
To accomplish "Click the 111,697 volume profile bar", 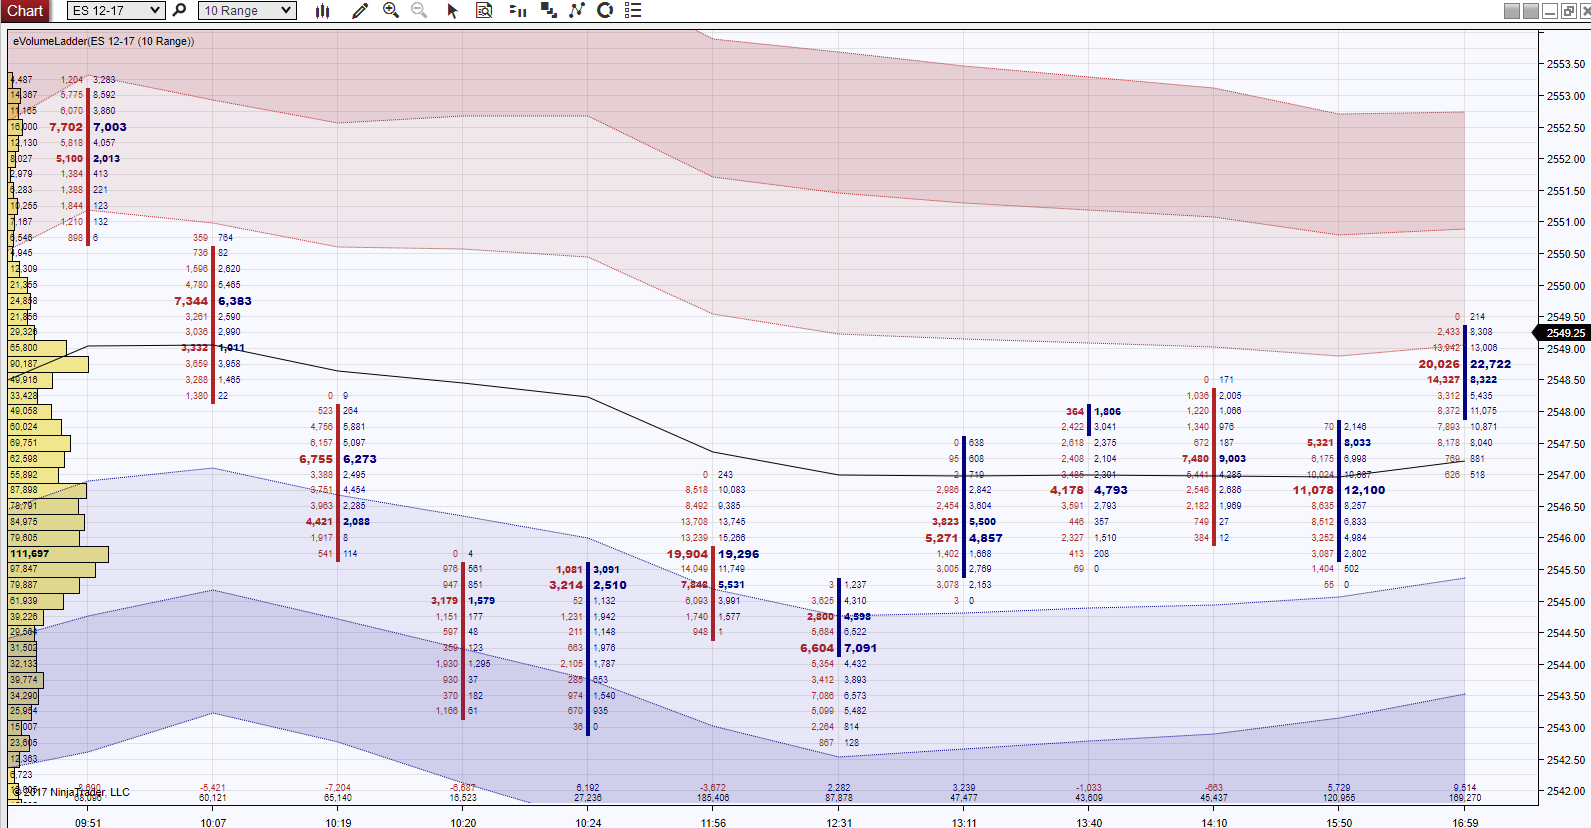I will (x=58, y=554).
